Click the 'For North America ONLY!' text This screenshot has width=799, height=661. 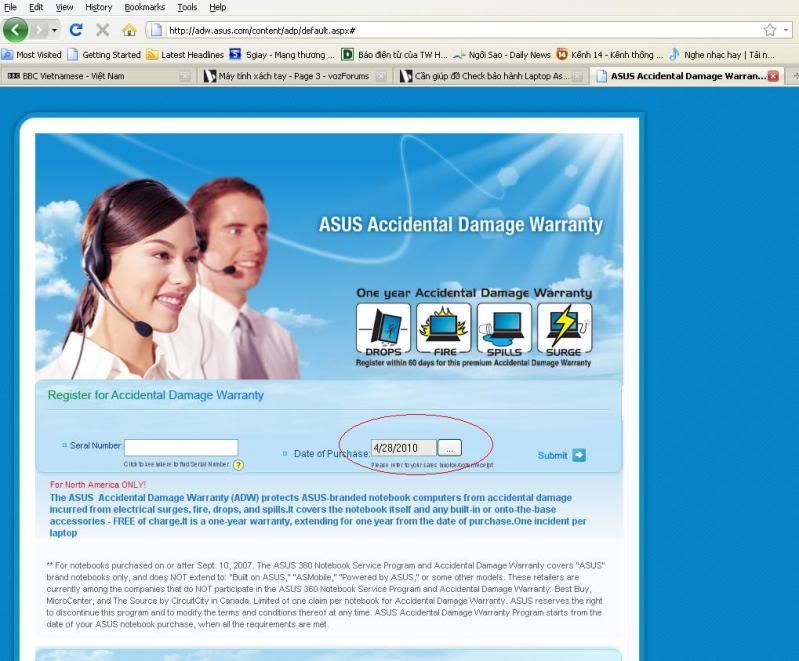[x=98, y=485]
